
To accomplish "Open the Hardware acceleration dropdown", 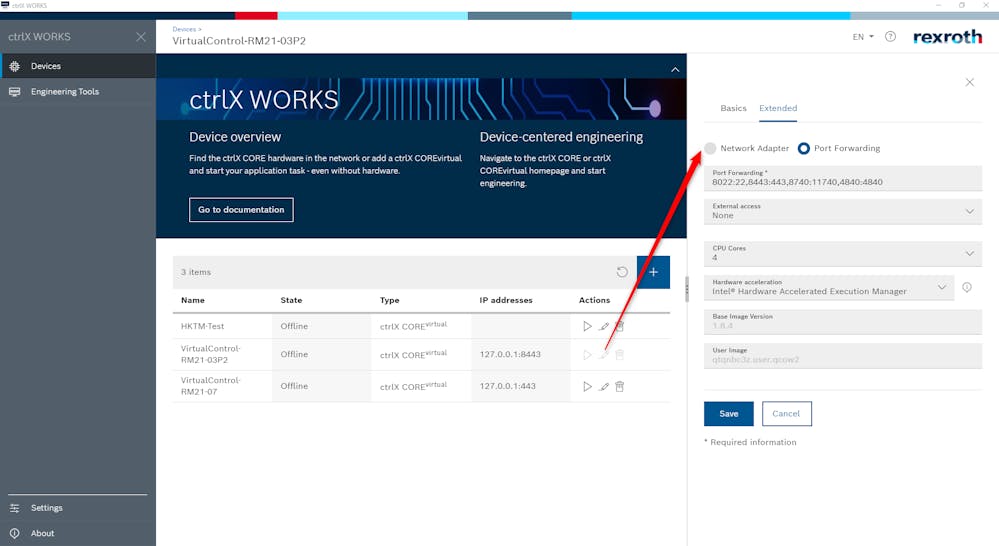I will click(x=828, y=287).
